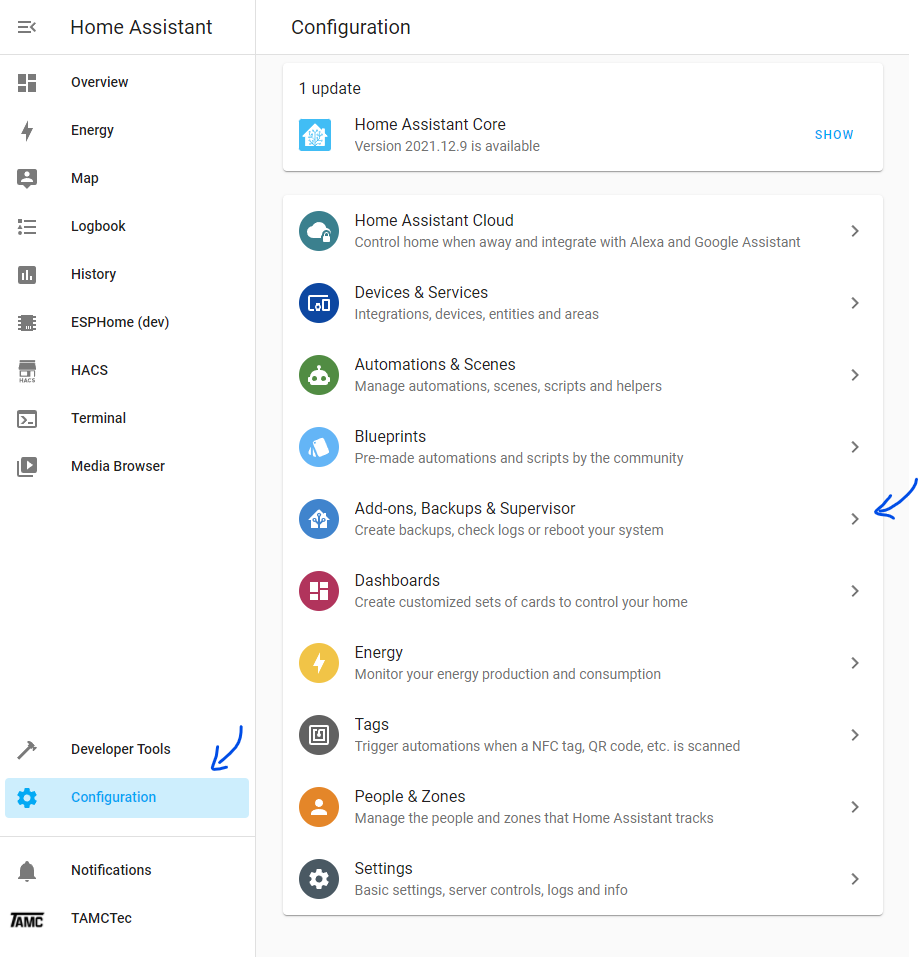Image resolution: width=919 pixels, height=957 pixels.
Task: Click 'Create backups, check logs or reboot' description
Action: tap(509, 530)
